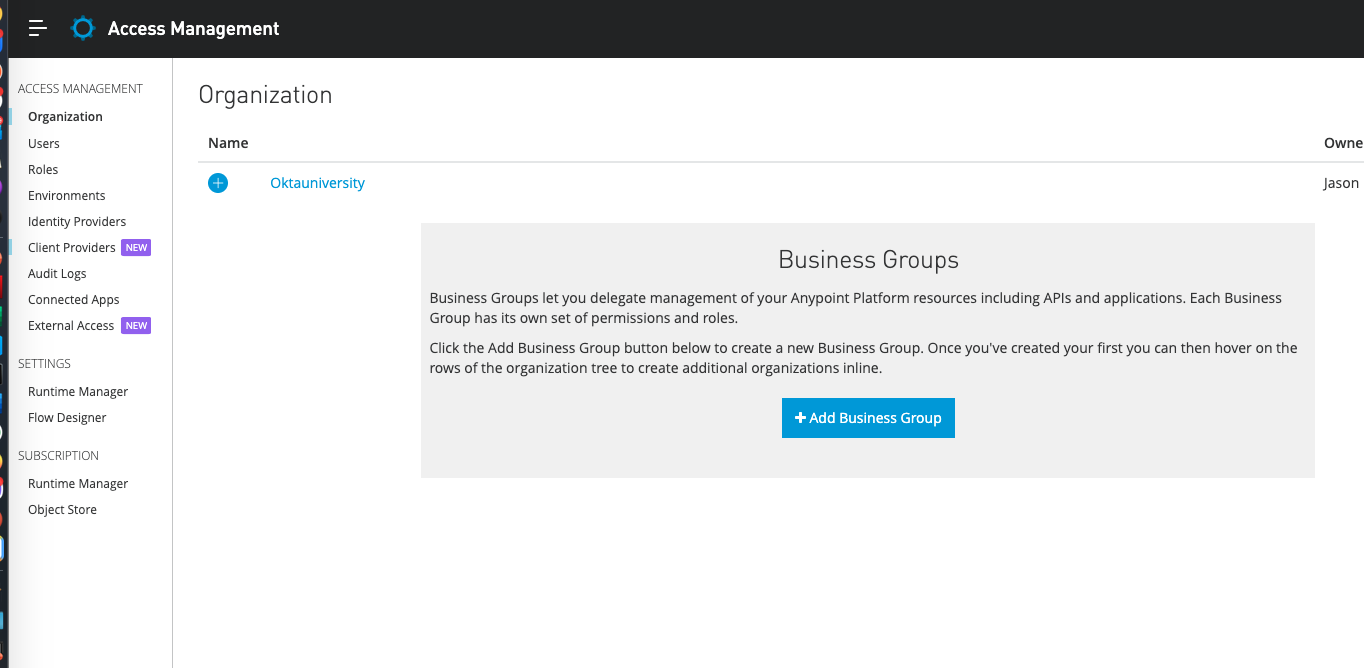The width and height of the screenshot is (1364, 668).
Task: Open Object Store subscription
Action: (62, 509)
